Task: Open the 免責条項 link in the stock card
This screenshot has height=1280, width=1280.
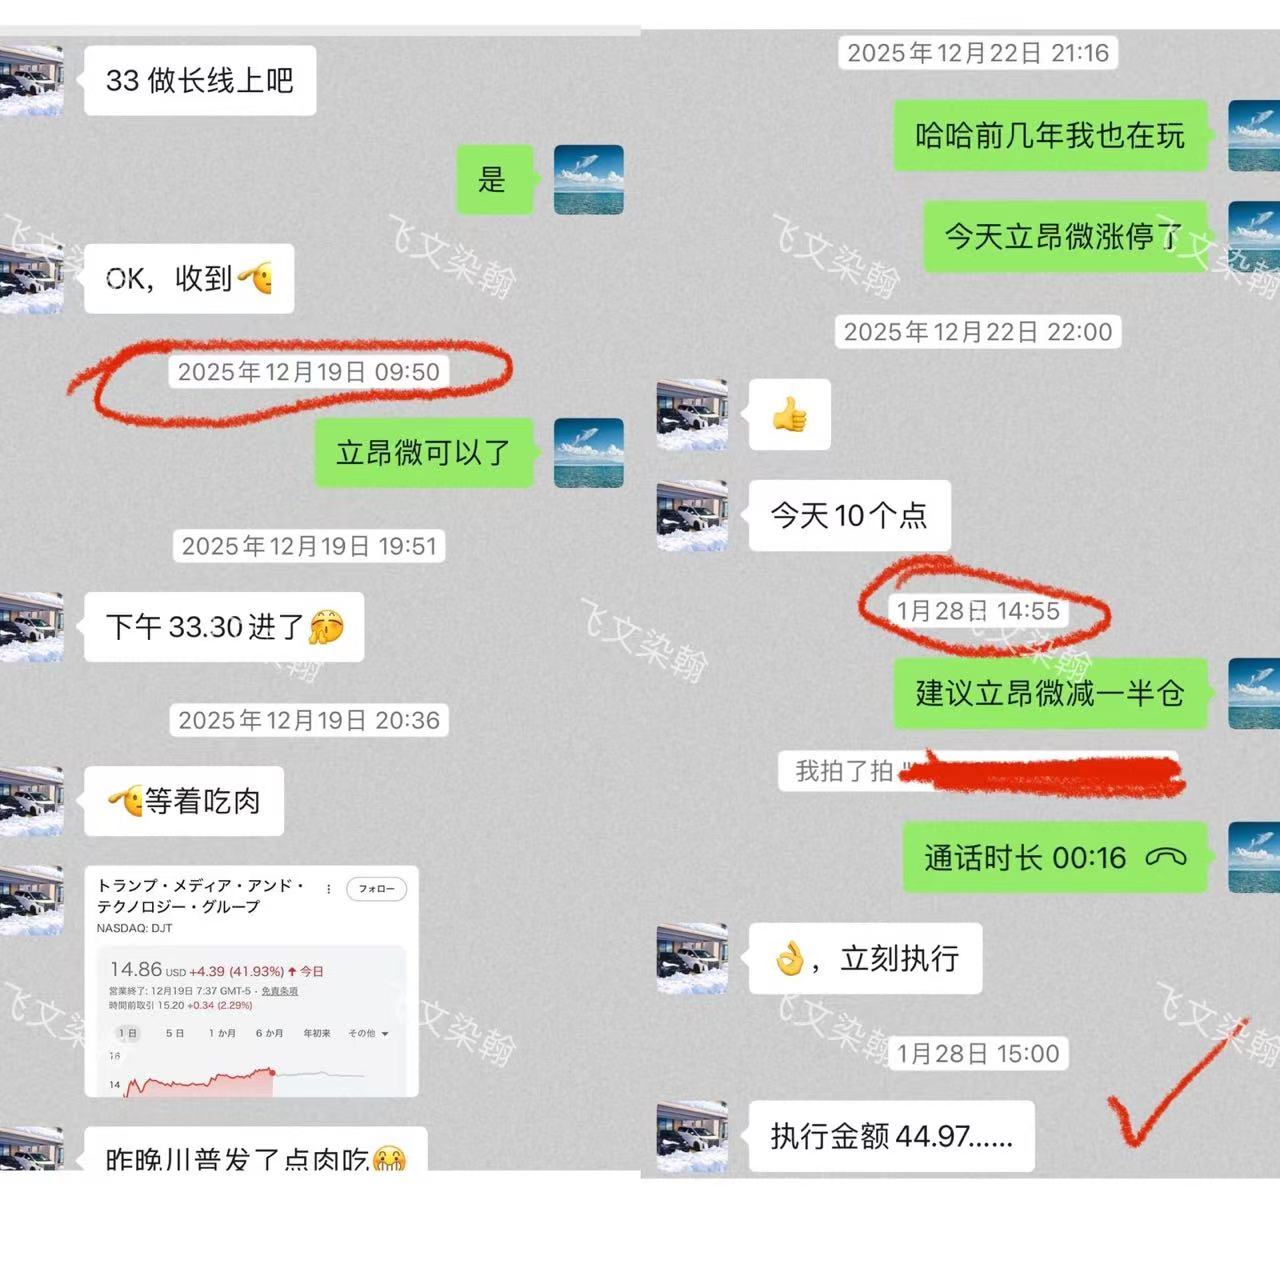Action: pyautogui.click(x=280, y=991)
